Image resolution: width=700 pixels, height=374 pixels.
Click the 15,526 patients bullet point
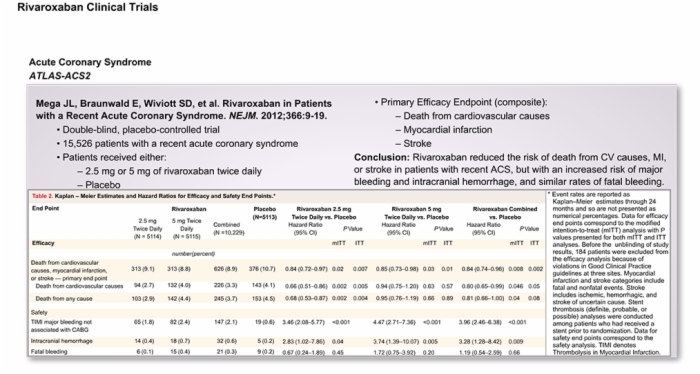[x=177, y=144]
